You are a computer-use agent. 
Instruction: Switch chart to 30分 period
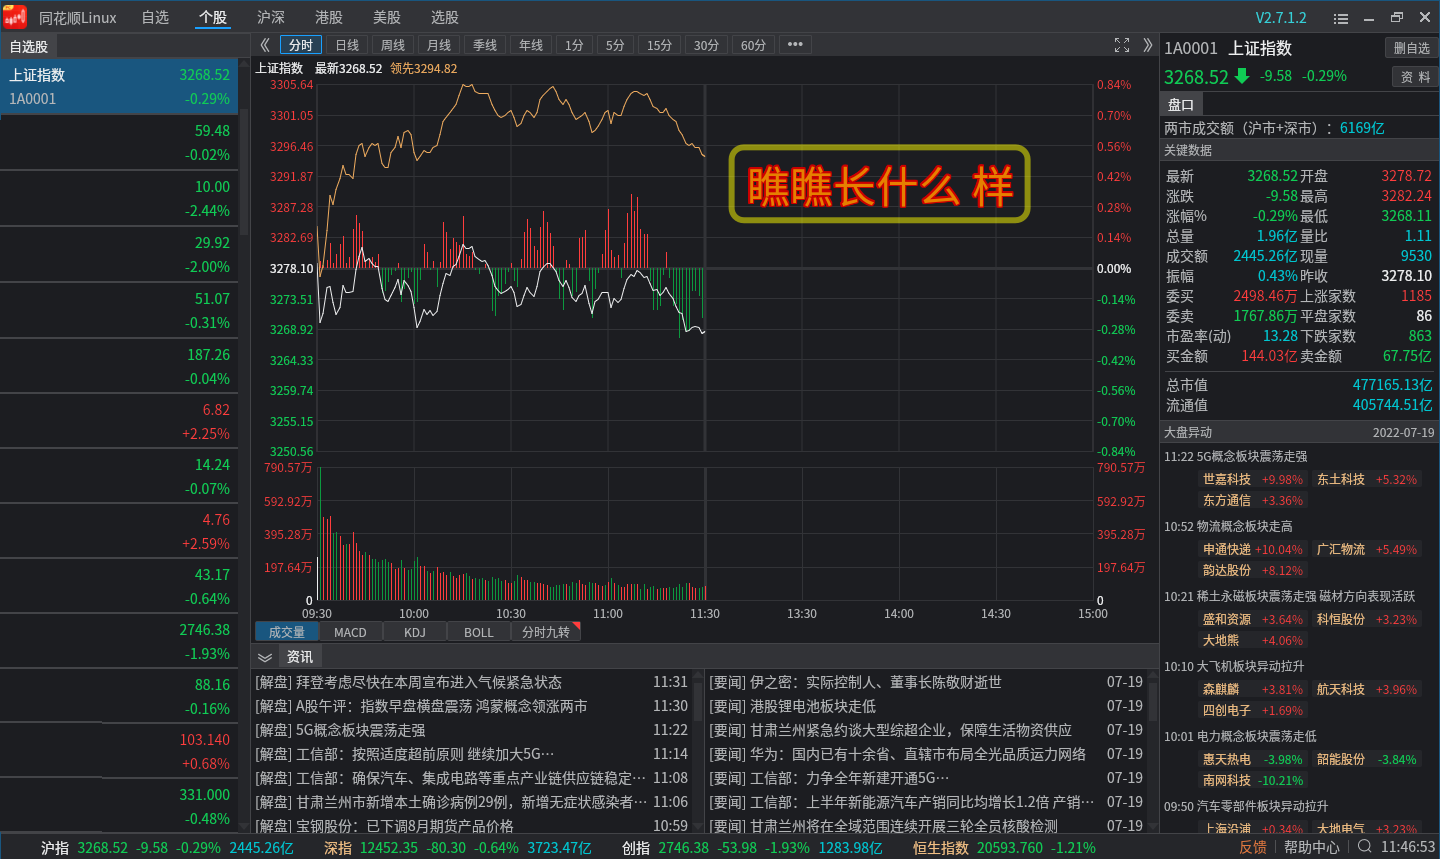tap(706, 45)
